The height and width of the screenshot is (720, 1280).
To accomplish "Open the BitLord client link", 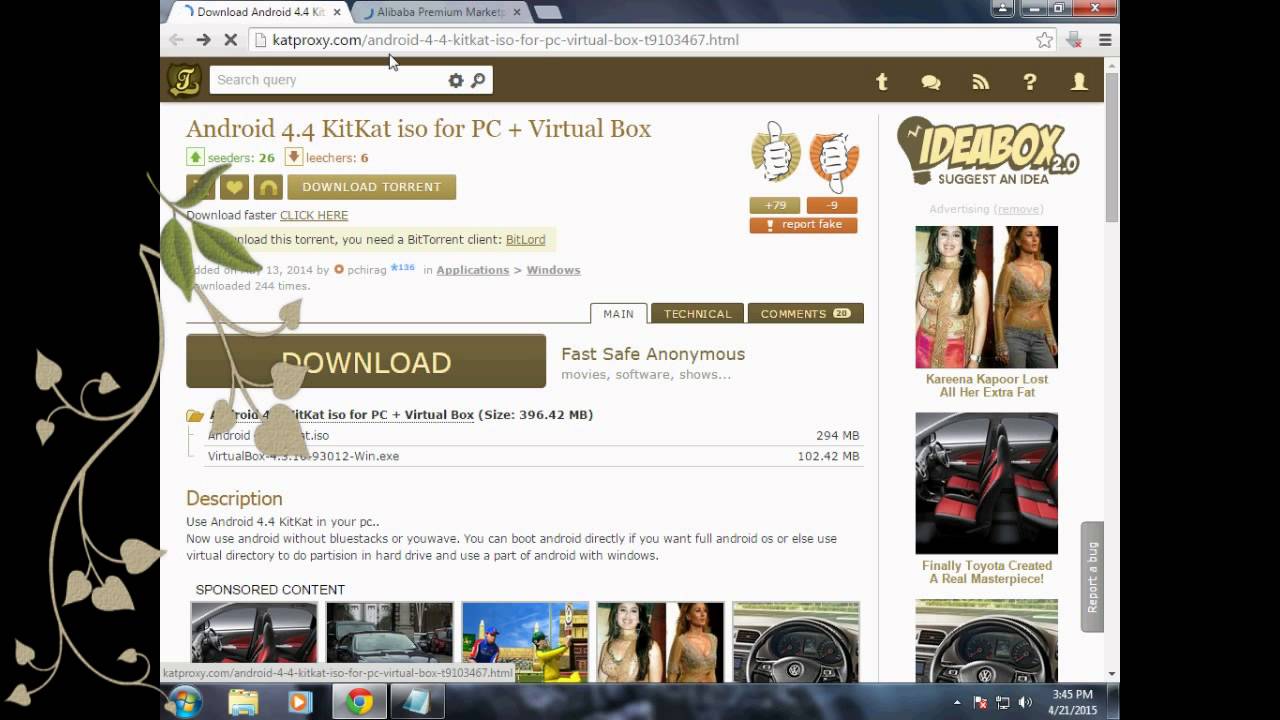I will [x=526, y=240].
